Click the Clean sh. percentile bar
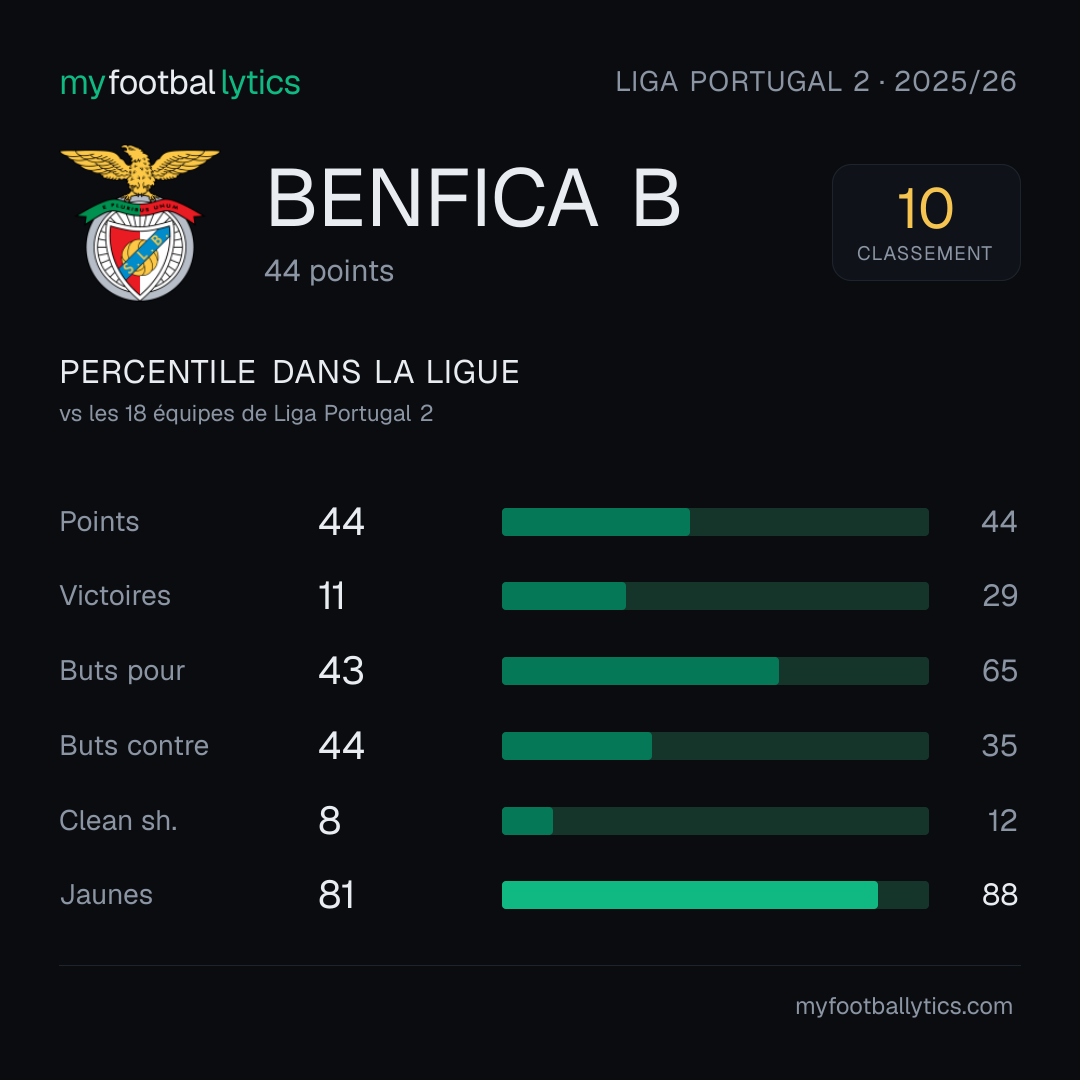Screen dimensions: 1080x1080 pyautogui.click(x=715, y=821)
